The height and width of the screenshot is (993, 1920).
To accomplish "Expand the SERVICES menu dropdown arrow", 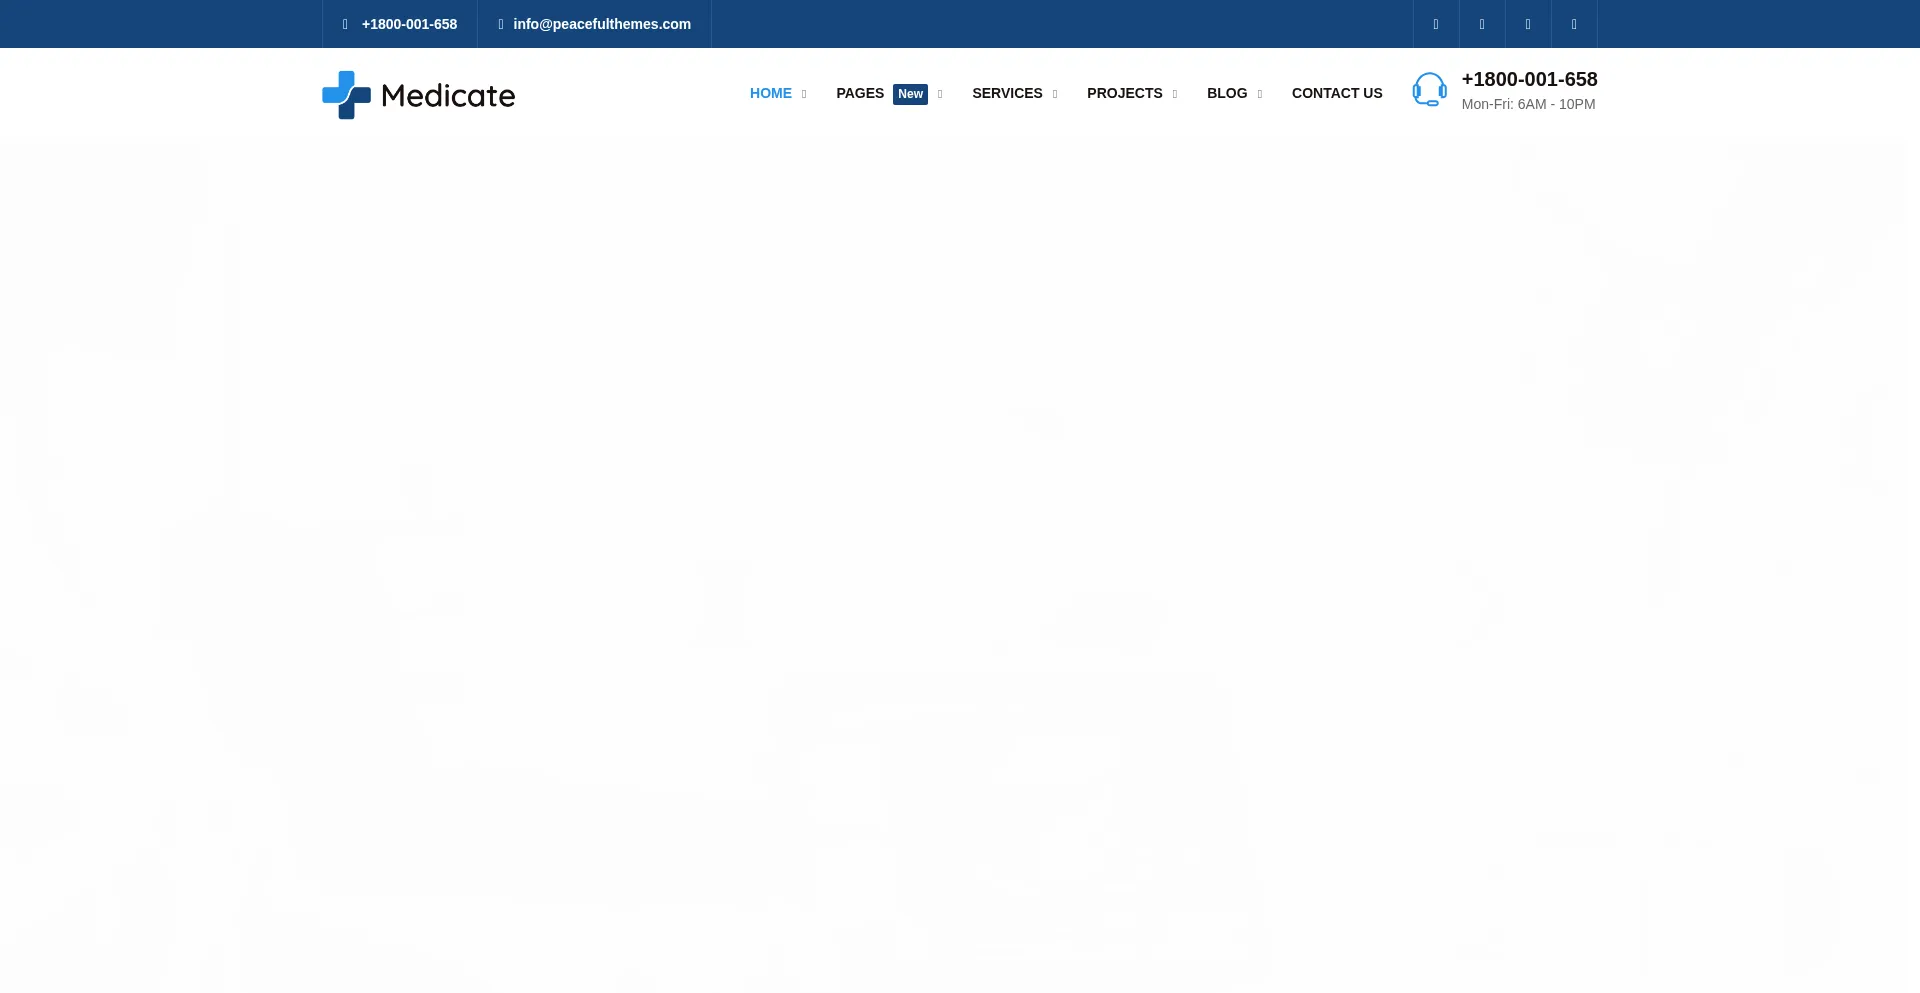I will (1055, 94).
